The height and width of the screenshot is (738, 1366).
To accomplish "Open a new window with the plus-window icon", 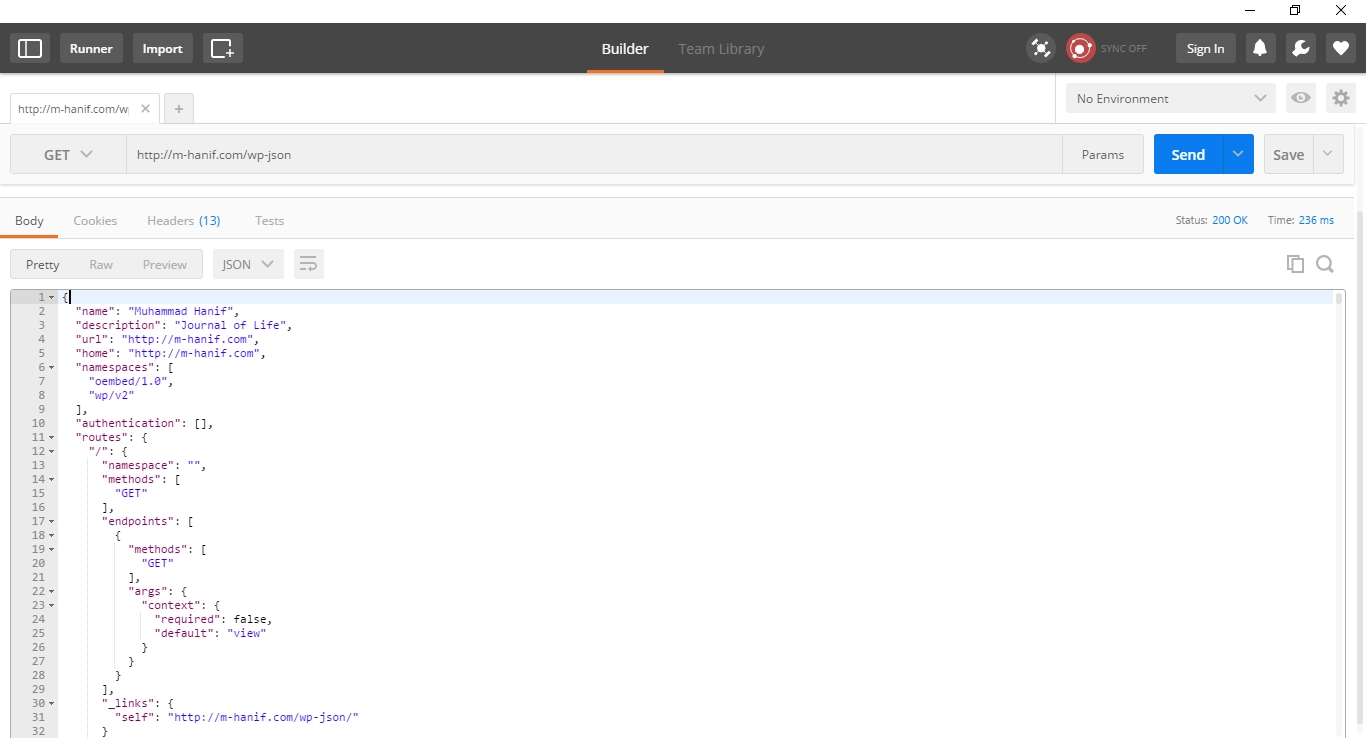I will (222, 48).
